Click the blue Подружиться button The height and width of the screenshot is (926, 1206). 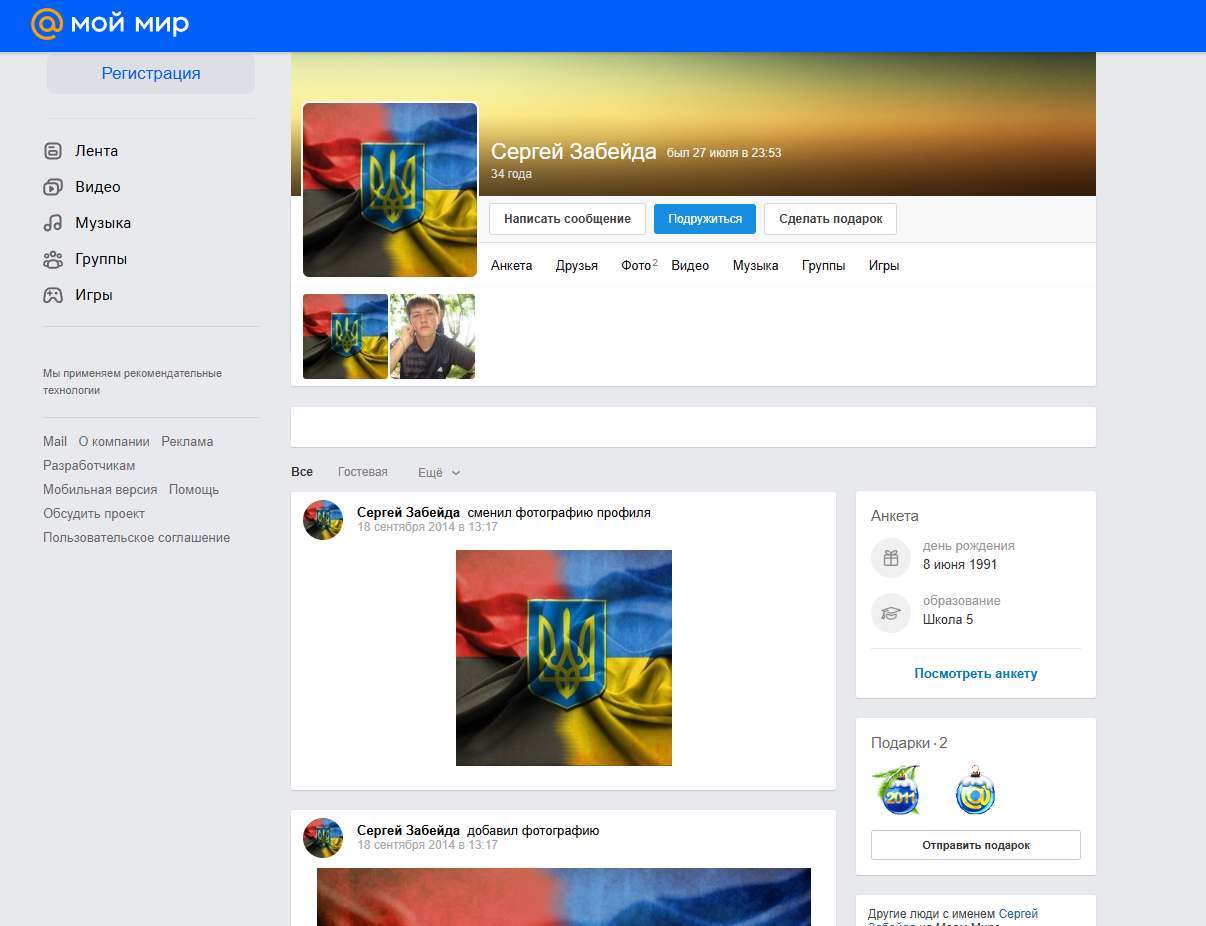coord(705,219)
